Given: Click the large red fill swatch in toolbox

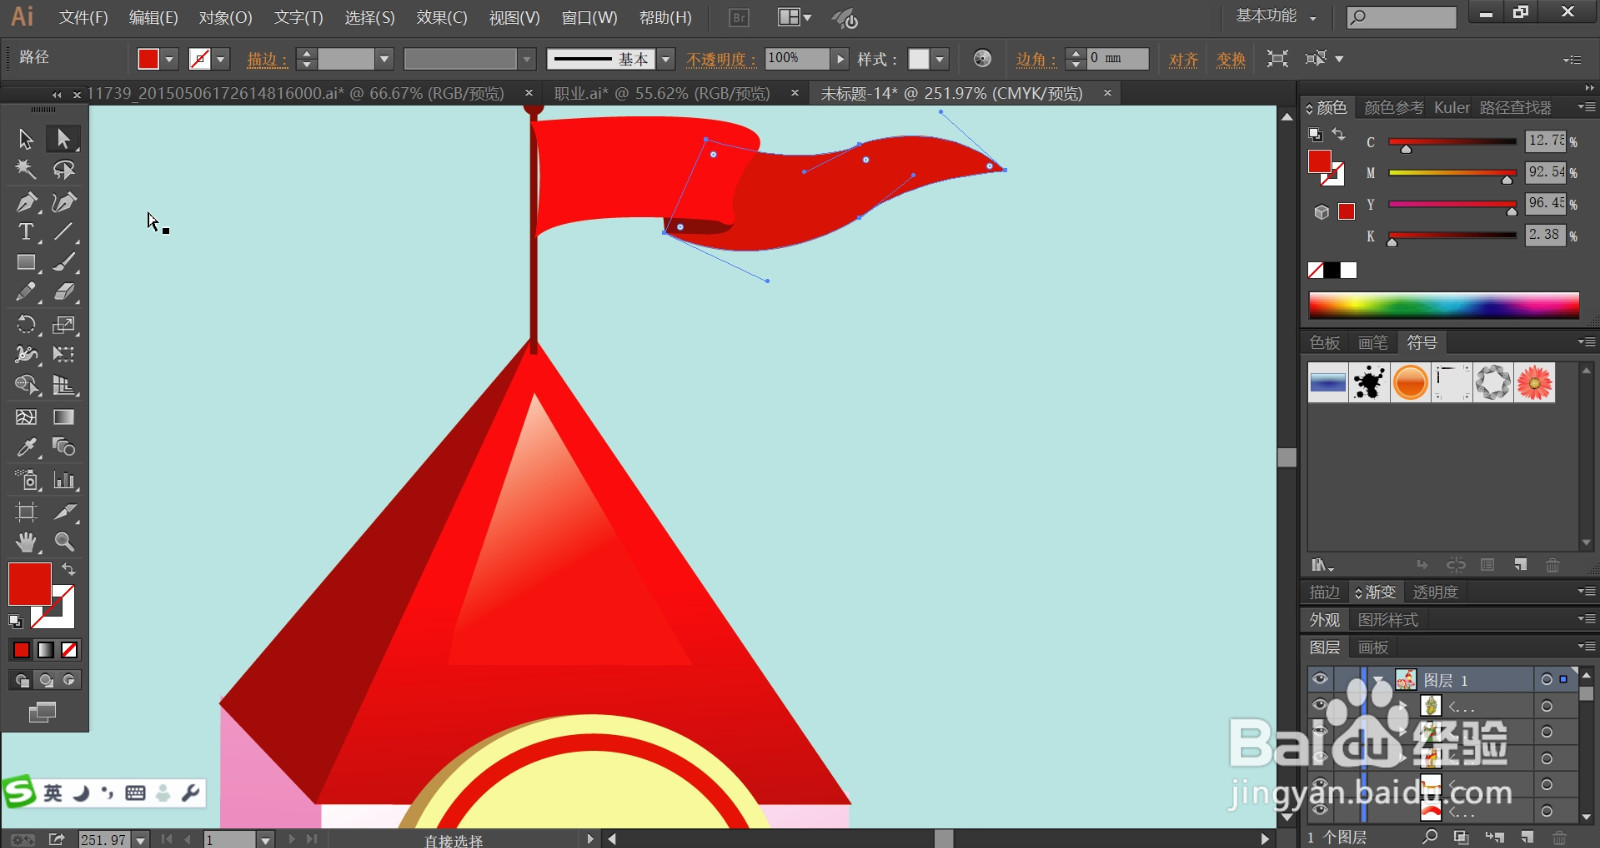Looking at the screenshot, I should [30, 584].
